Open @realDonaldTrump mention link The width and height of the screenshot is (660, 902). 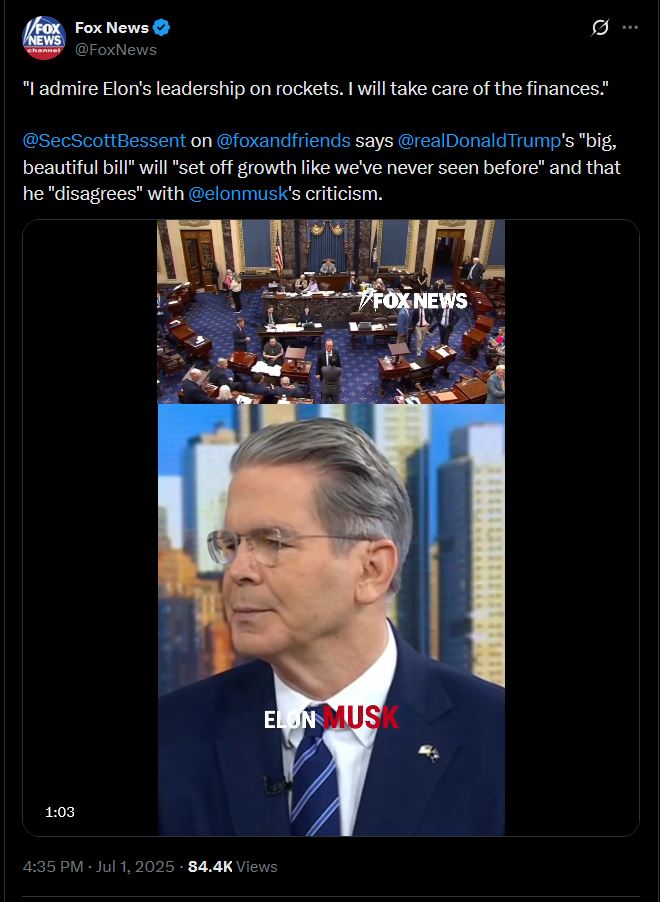point(479,140)
